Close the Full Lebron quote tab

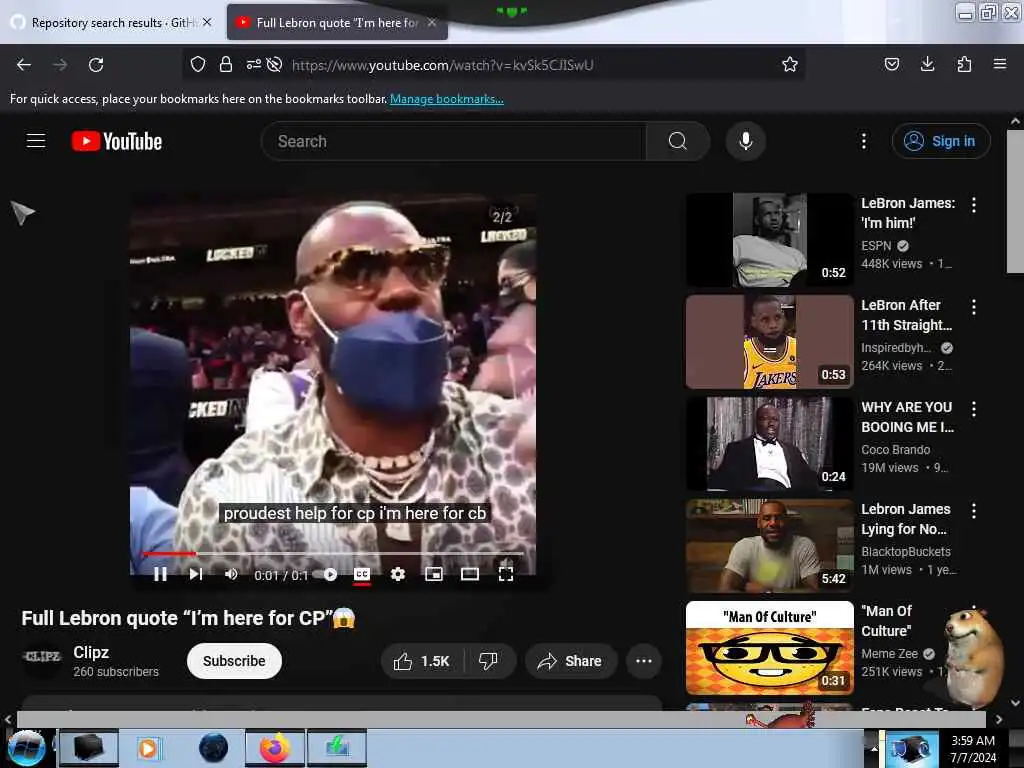pyautogui.click(x=432, y=22)
